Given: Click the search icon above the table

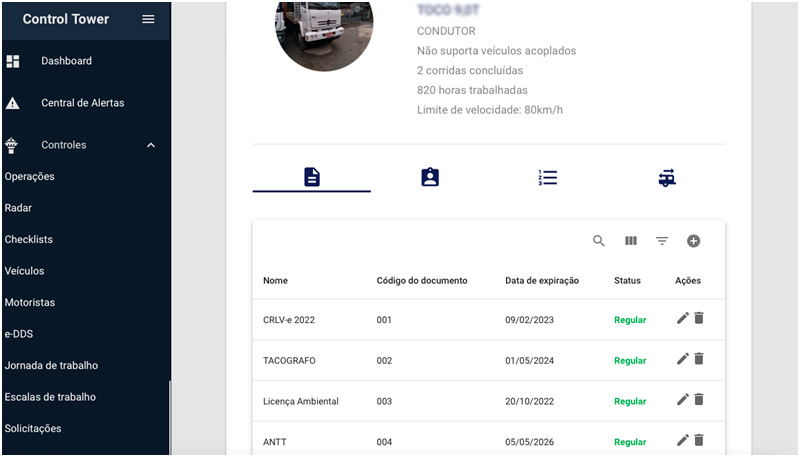Looking at the screenshot, I should [599, 241].
